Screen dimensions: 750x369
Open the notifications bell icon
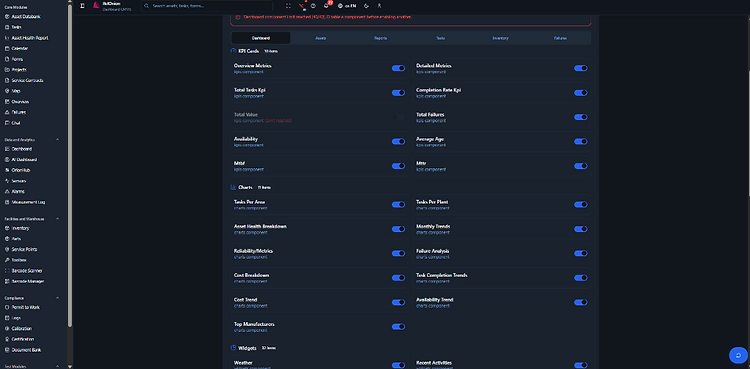(326, 6)
